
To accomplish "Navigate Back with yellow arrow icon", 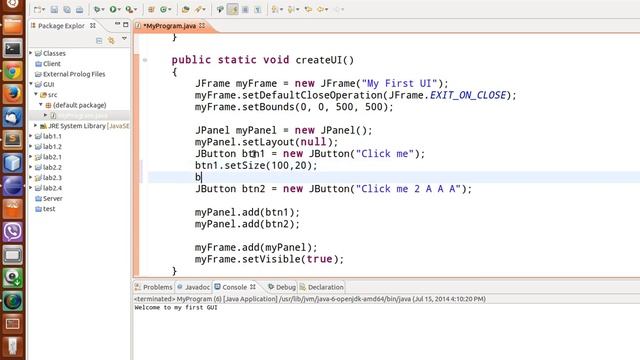I will click(321, 9).
